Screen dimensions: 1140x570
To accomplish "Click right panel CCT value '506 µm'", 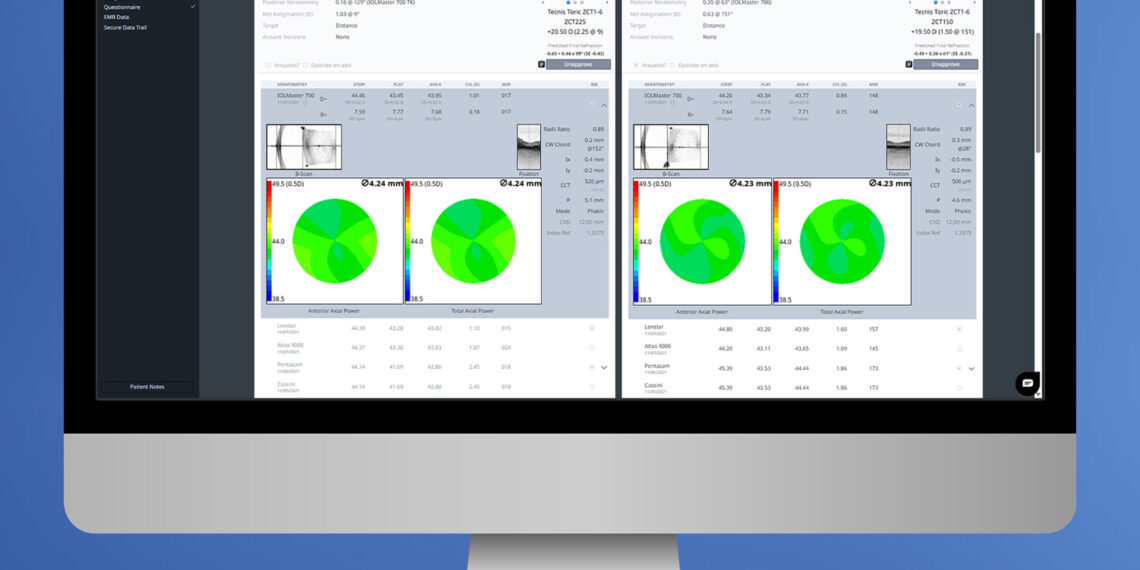I will (961, 181).
